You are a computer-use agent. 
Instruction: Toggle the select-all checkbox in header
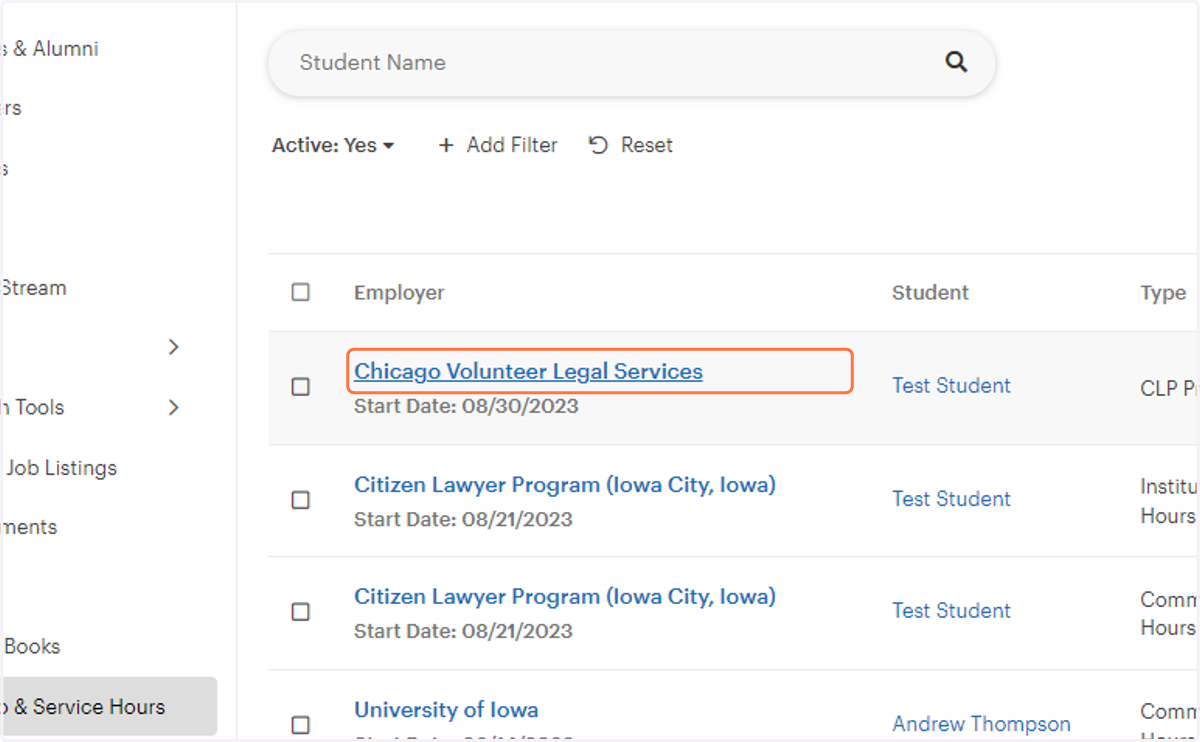click(300, 292)
